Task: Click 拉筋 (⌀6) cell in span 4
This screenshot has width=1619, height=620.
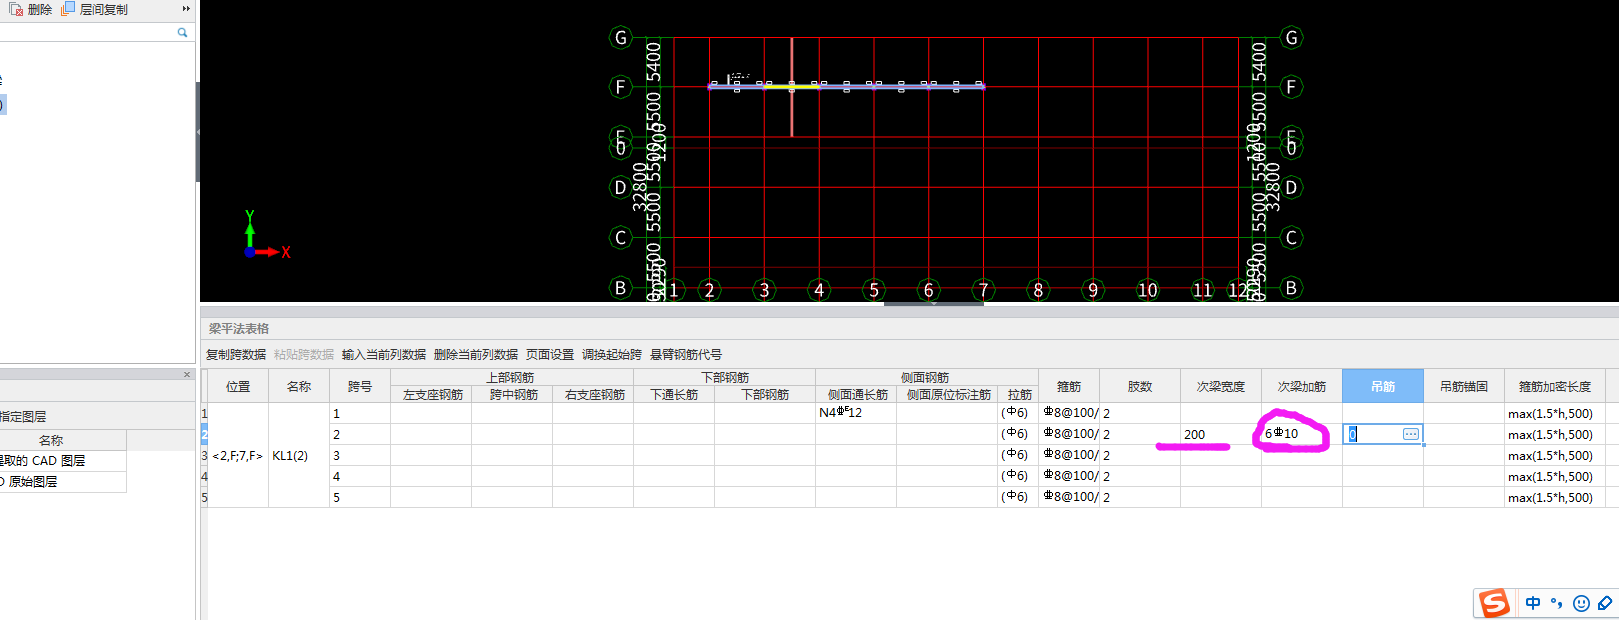Action: (x=1018, y=476)
